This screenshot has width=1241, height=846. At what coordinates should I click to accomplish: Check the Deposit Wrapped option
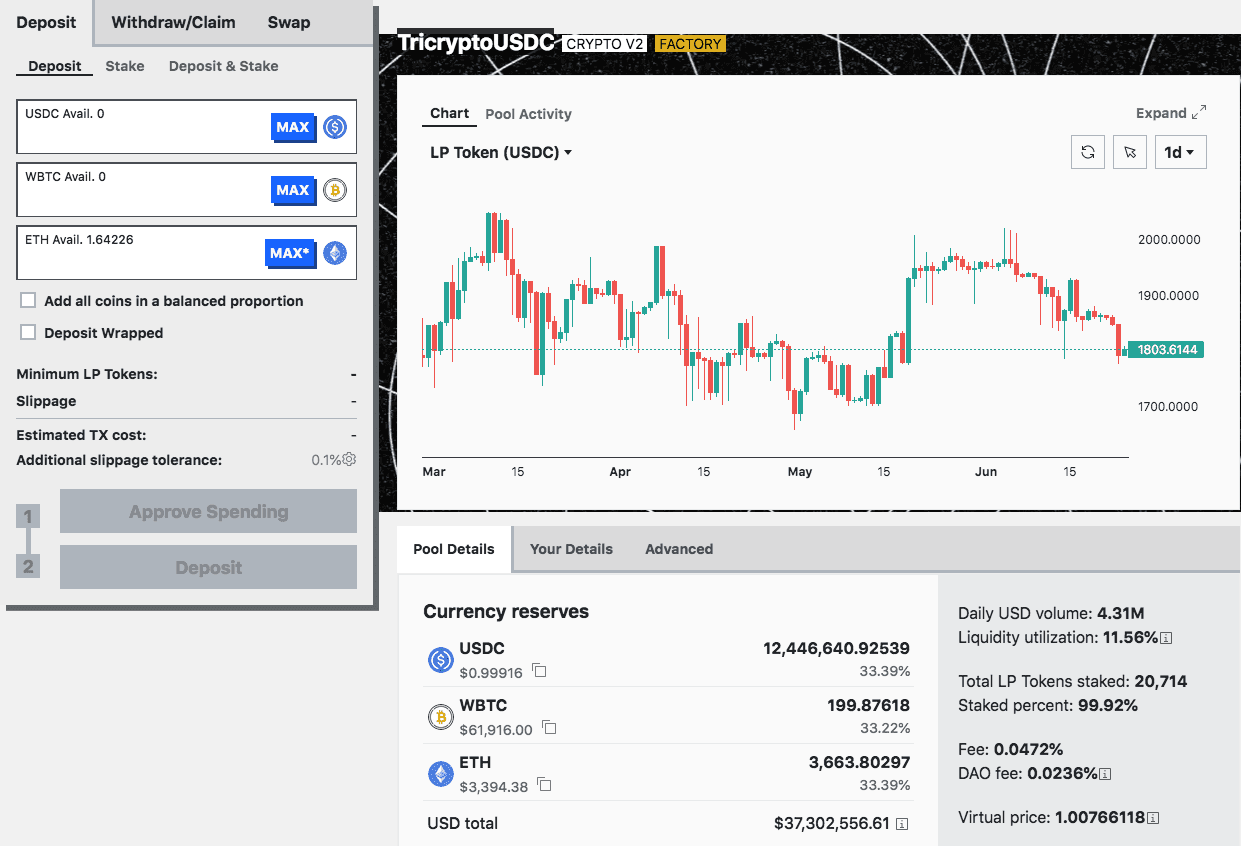pyautogui.click(x=28, y=333)
